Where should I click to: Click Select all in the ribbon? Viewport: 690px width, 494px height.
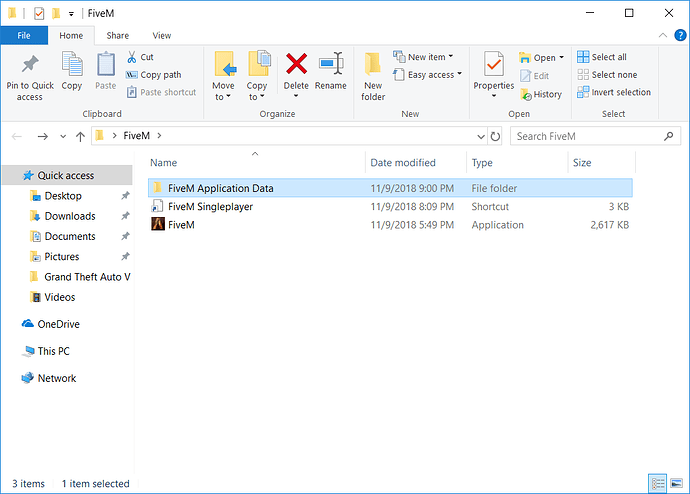click(x=601, y=57)
